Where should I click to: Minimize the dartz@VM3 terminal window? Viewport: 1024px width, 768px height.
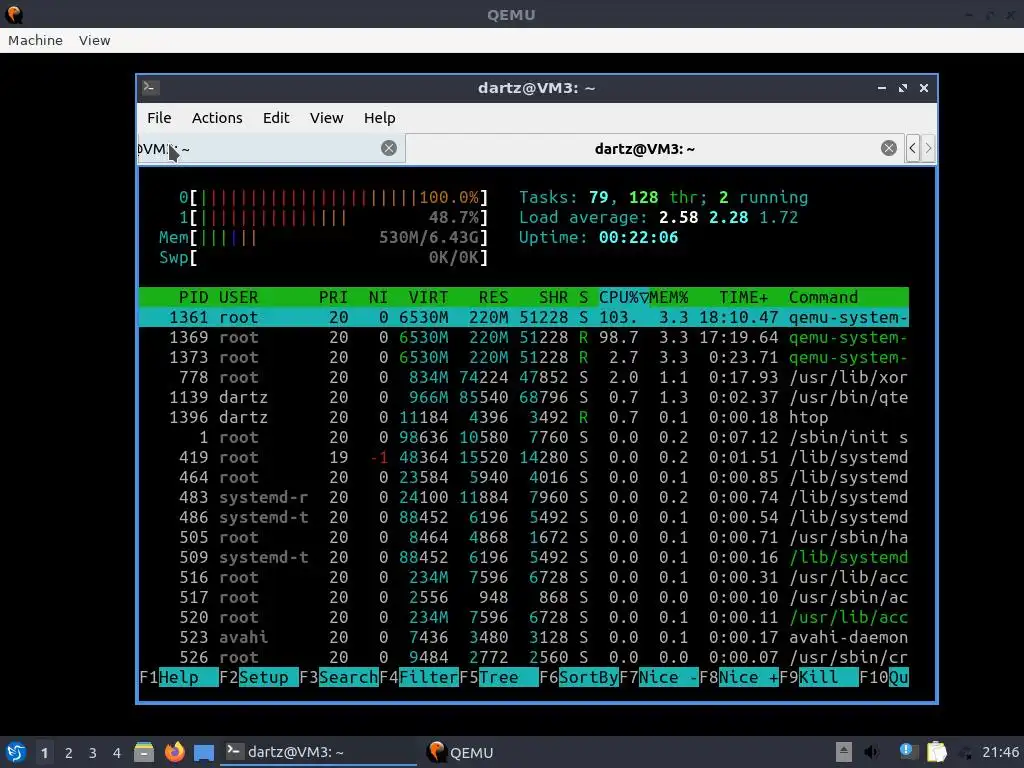882,88
